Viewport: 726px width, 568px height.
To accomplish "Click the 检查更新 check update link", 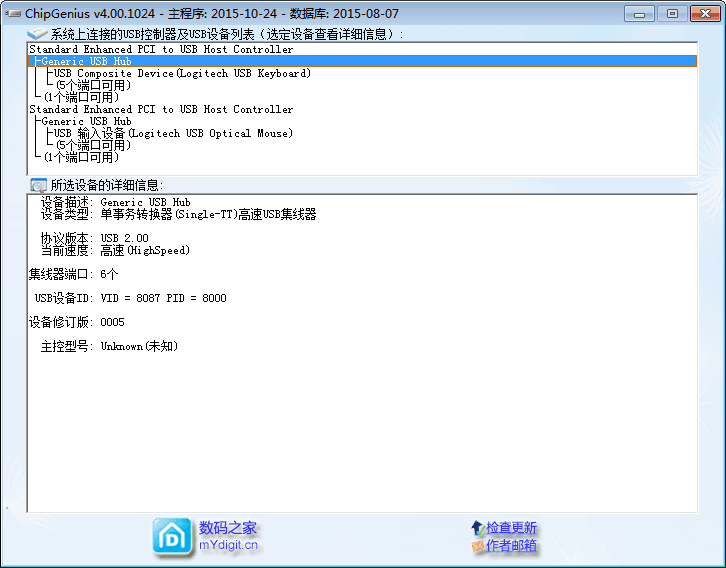I will (x=512, y=528).
